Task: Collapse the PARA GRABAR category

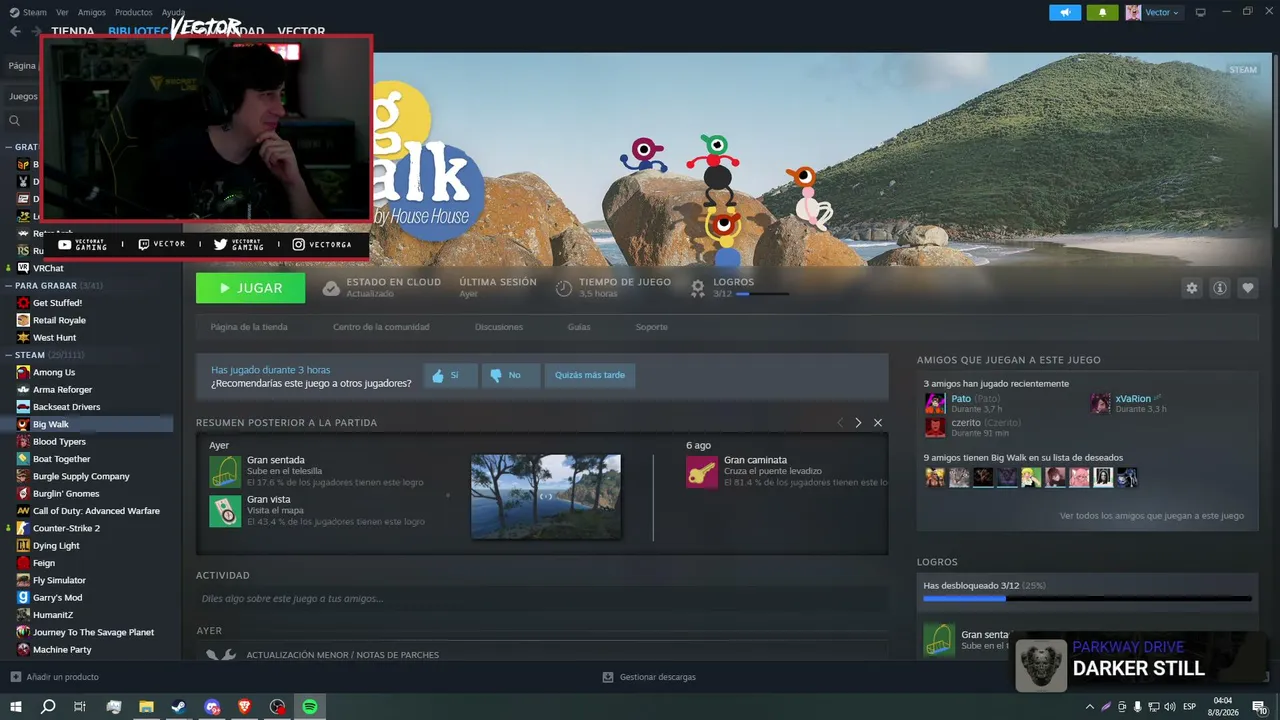Action: coord(9,285)
